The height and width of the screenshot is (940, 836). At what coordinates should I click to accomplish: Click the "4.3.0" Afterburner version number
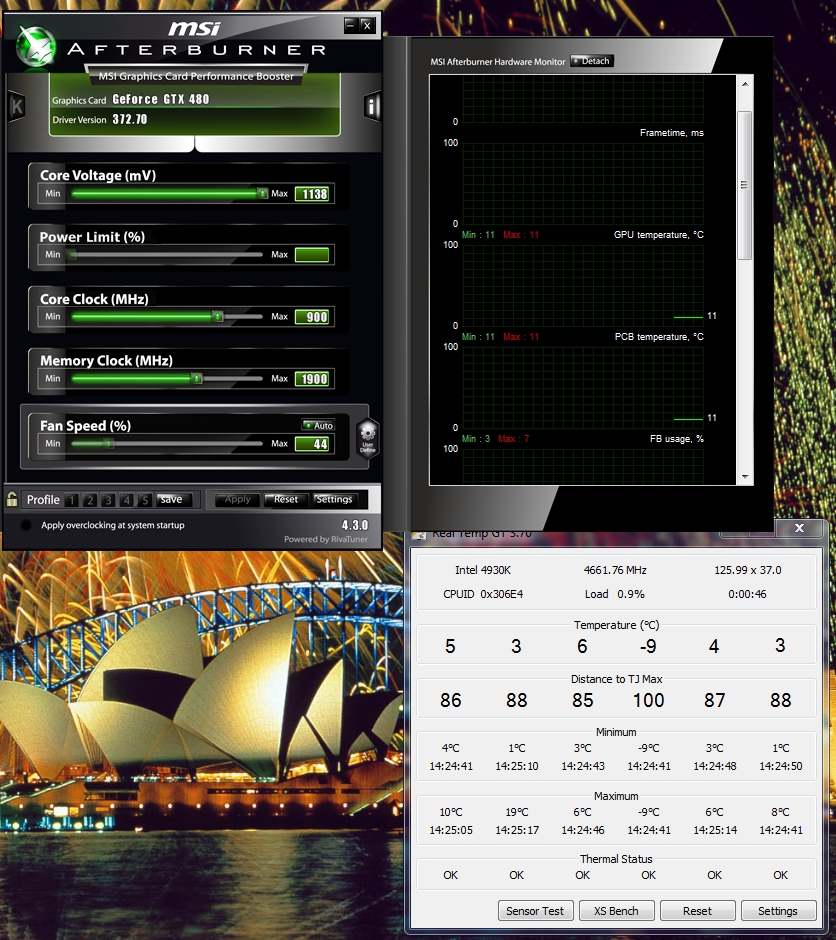click(x=355, y=525)
